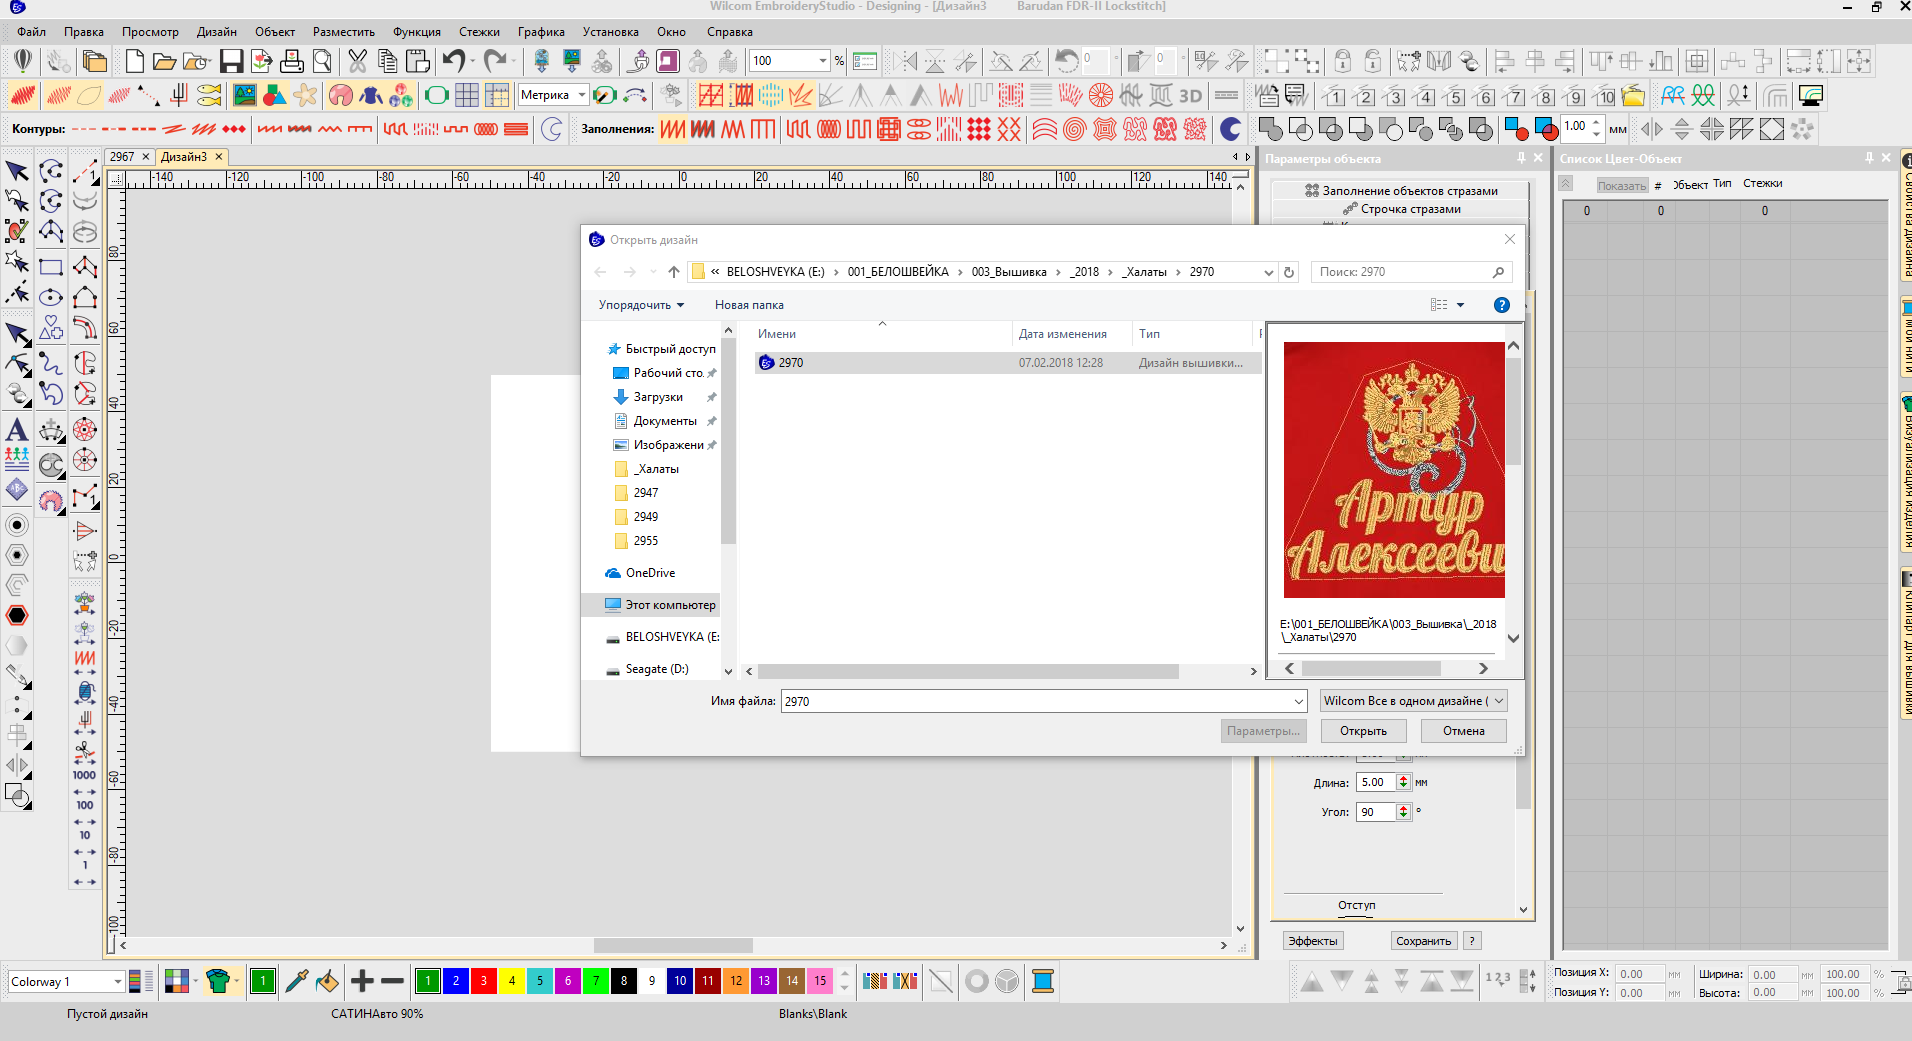Click the plus icon to add color
1912x1041 pixels.
point(362,981)
